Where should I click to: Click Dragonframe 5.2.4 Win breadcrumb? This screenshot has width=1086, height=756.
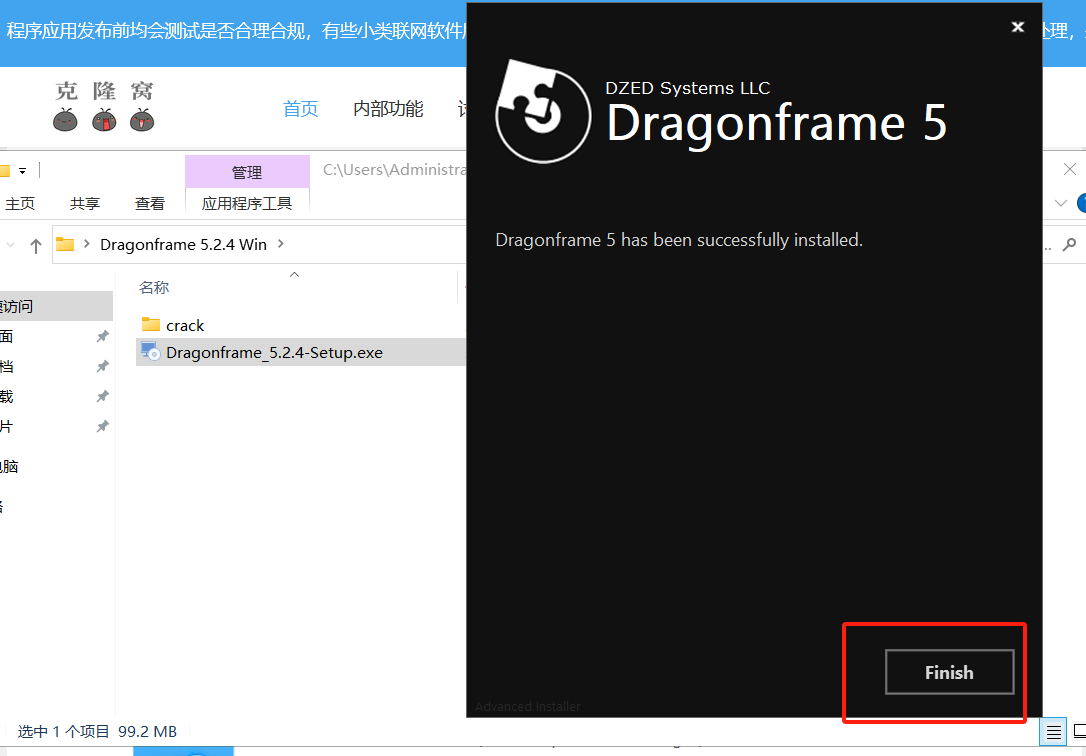pyautogui.click(x=184, y=244)
